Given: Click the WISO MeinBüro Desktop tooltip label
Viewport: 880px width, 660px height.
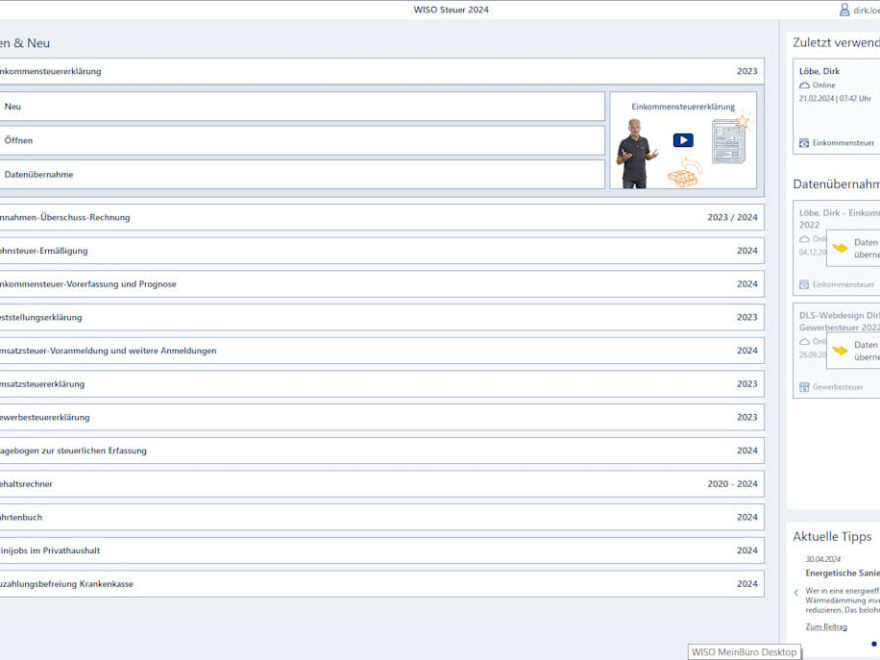Looking at the screenshot, I should (x=744, y=652).
